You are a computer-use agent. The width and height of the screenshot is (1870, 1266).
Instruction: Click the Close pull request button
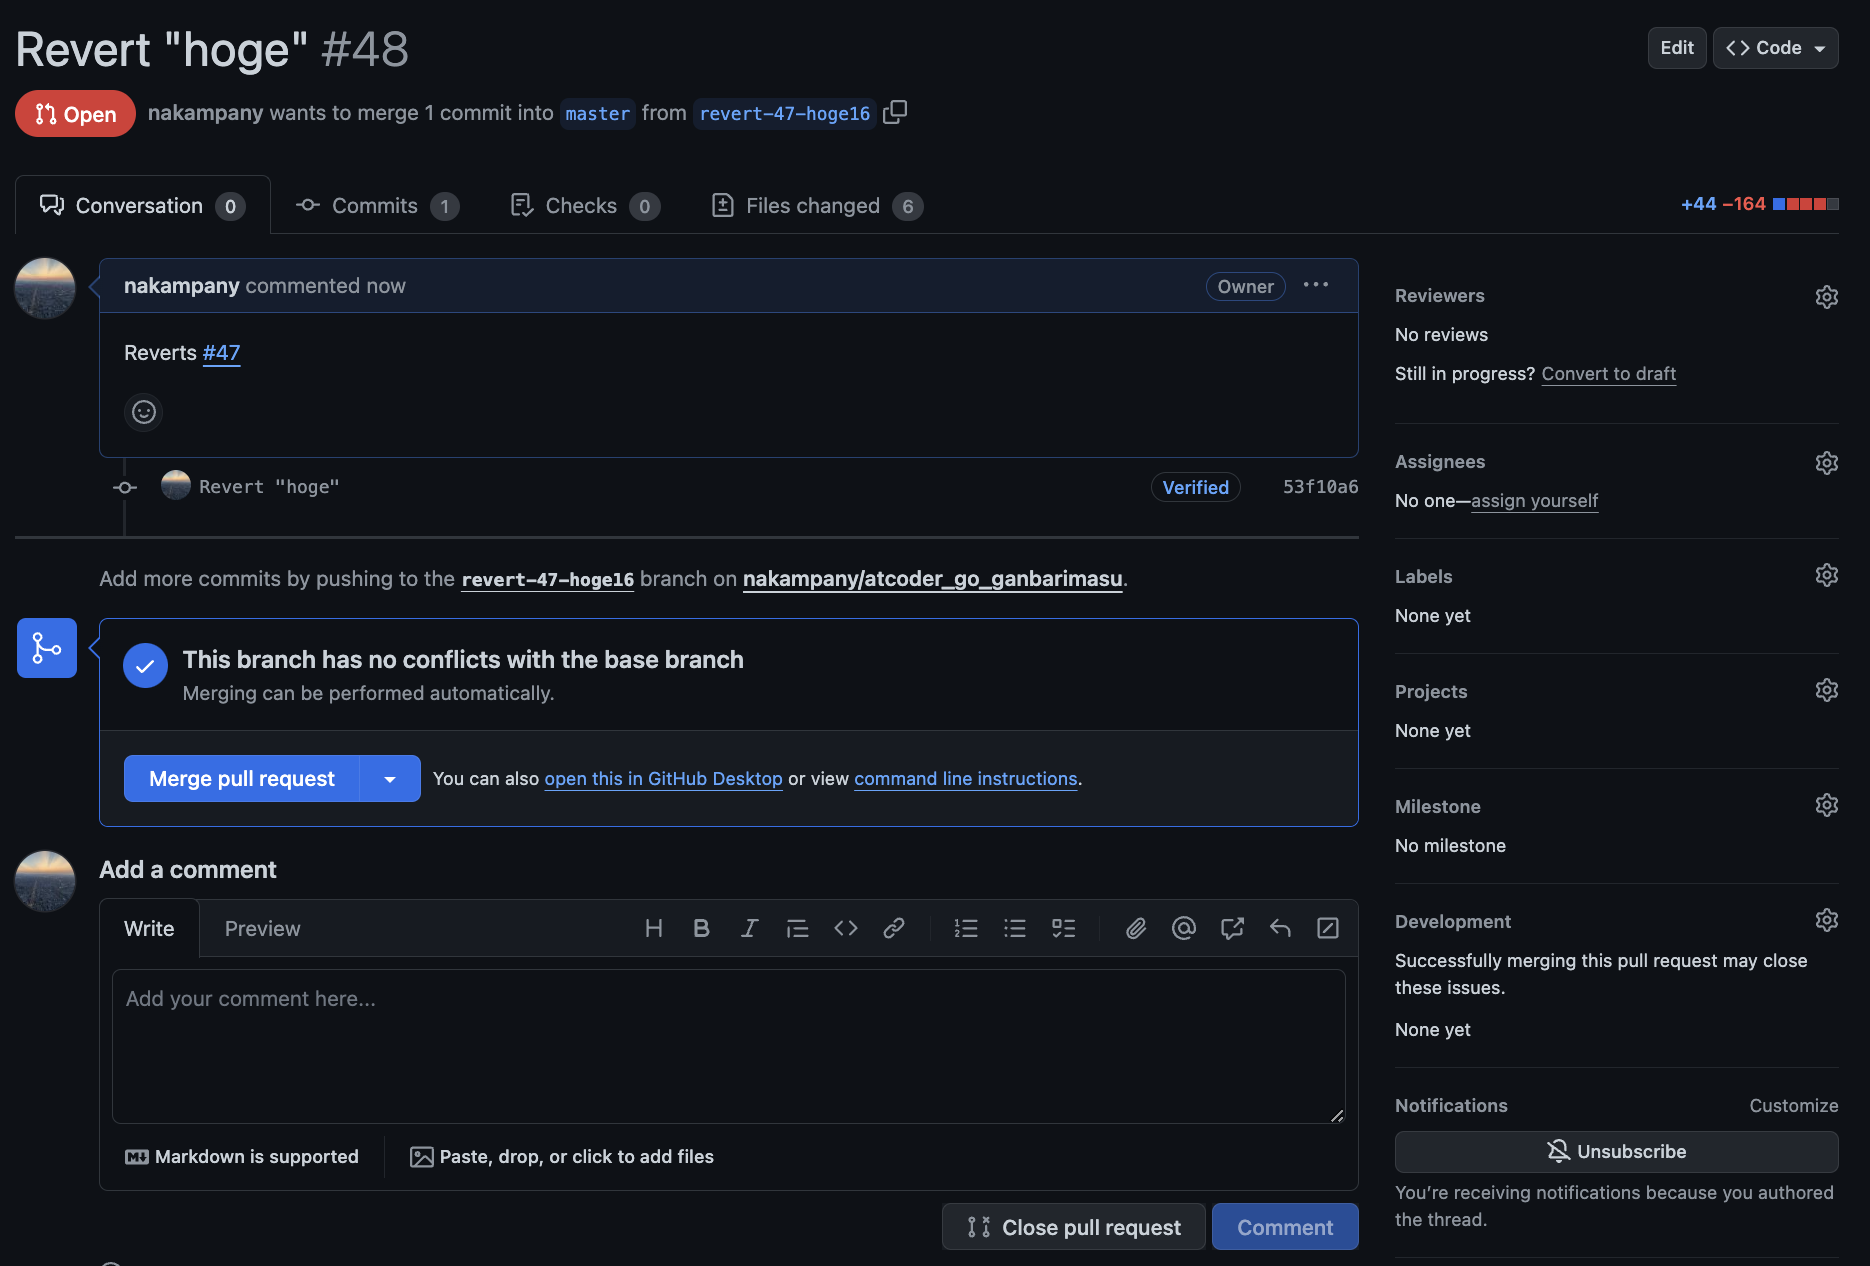pyautogui.click(x=1074, y=1227)
